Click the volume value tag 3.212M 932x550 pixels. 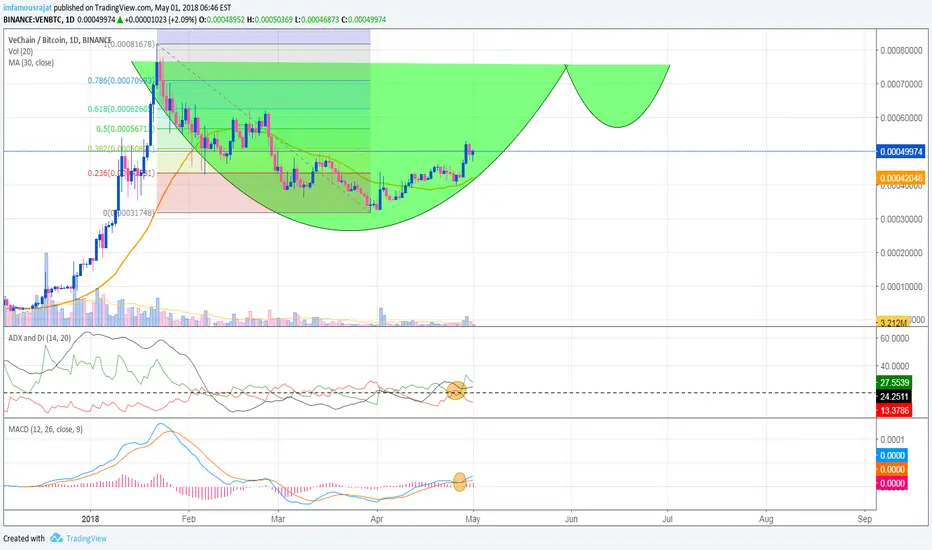pyautogui.click(x=893, y=322)
